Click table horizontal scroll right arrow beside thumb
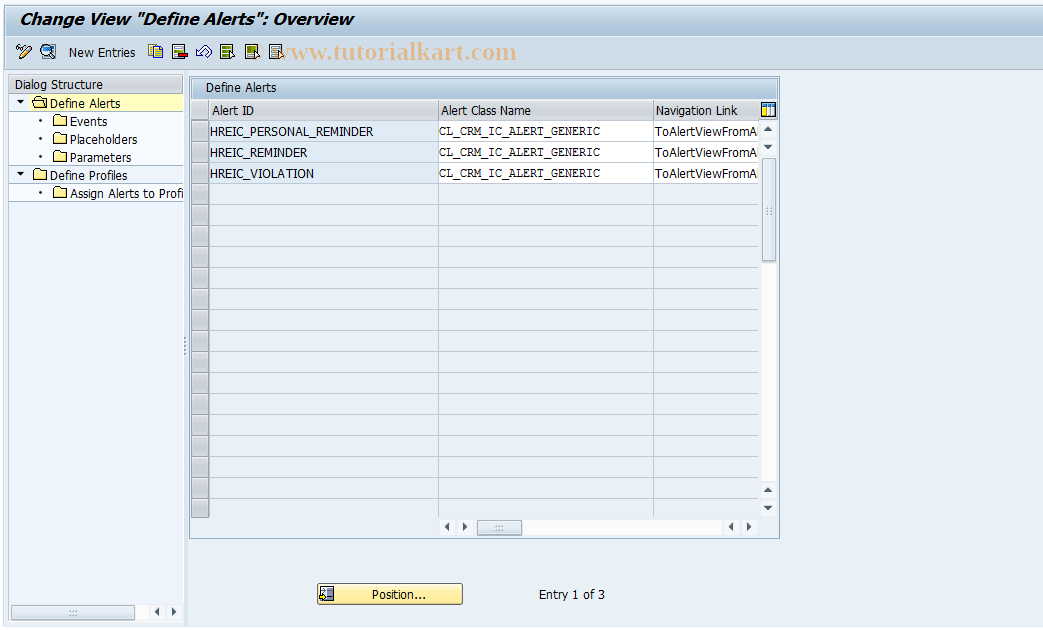 click(465, 527)
